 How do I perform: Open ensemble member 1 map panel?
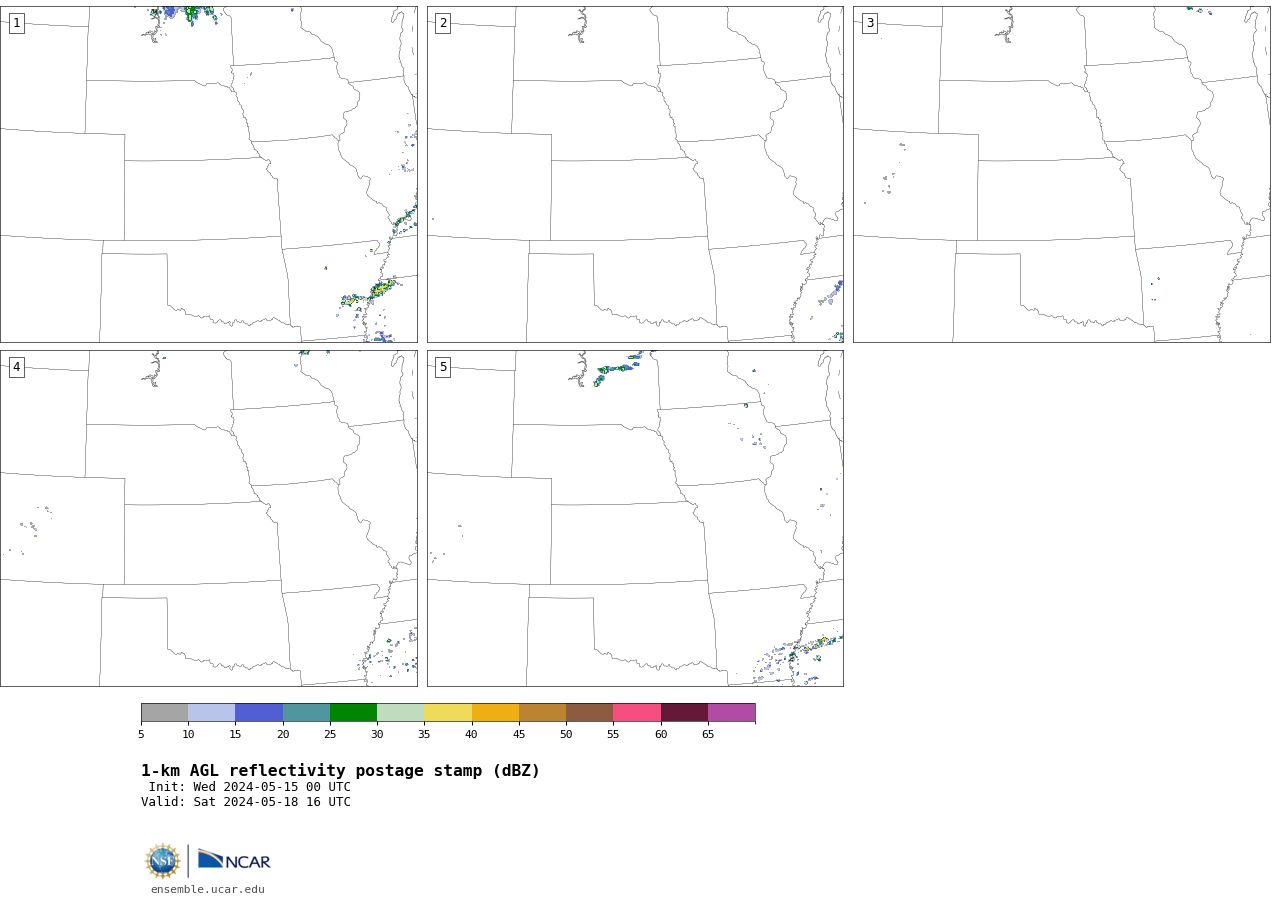click(x=208, y=174)
